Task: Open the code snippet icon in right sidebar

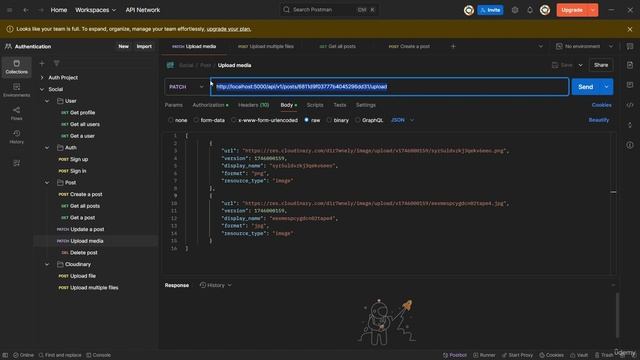Action: (x=630, y=105)
